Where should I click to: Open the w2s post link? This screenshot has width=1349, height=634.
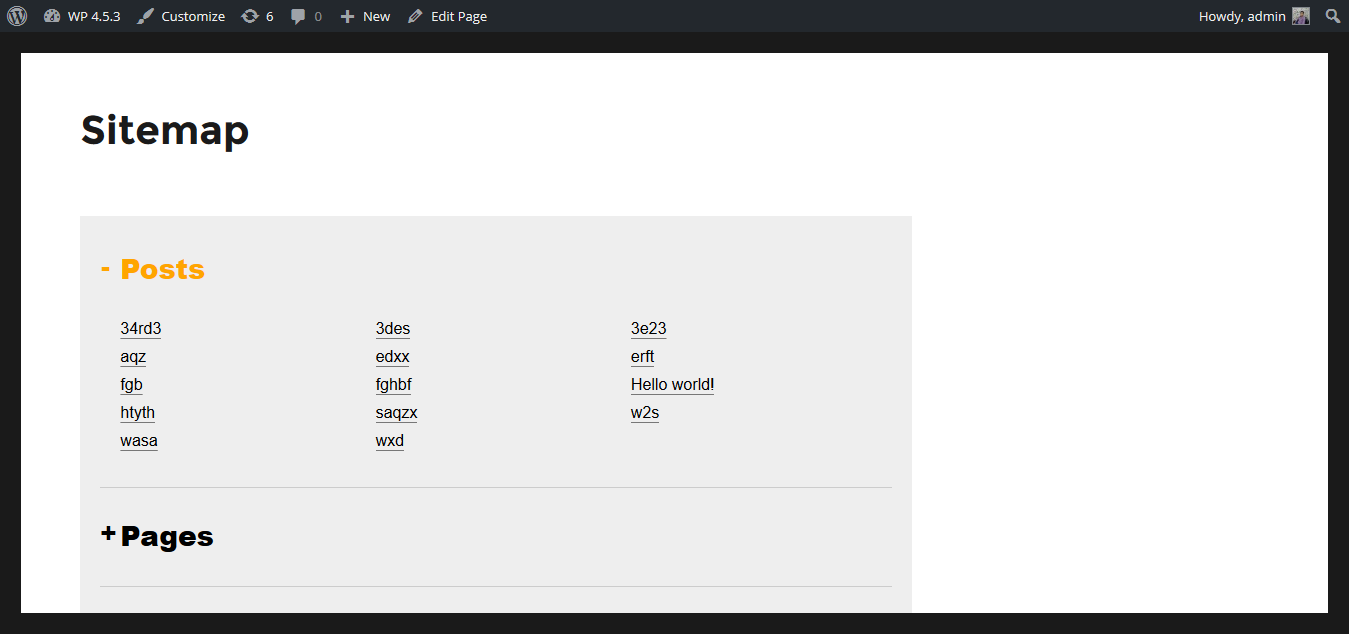645,413
